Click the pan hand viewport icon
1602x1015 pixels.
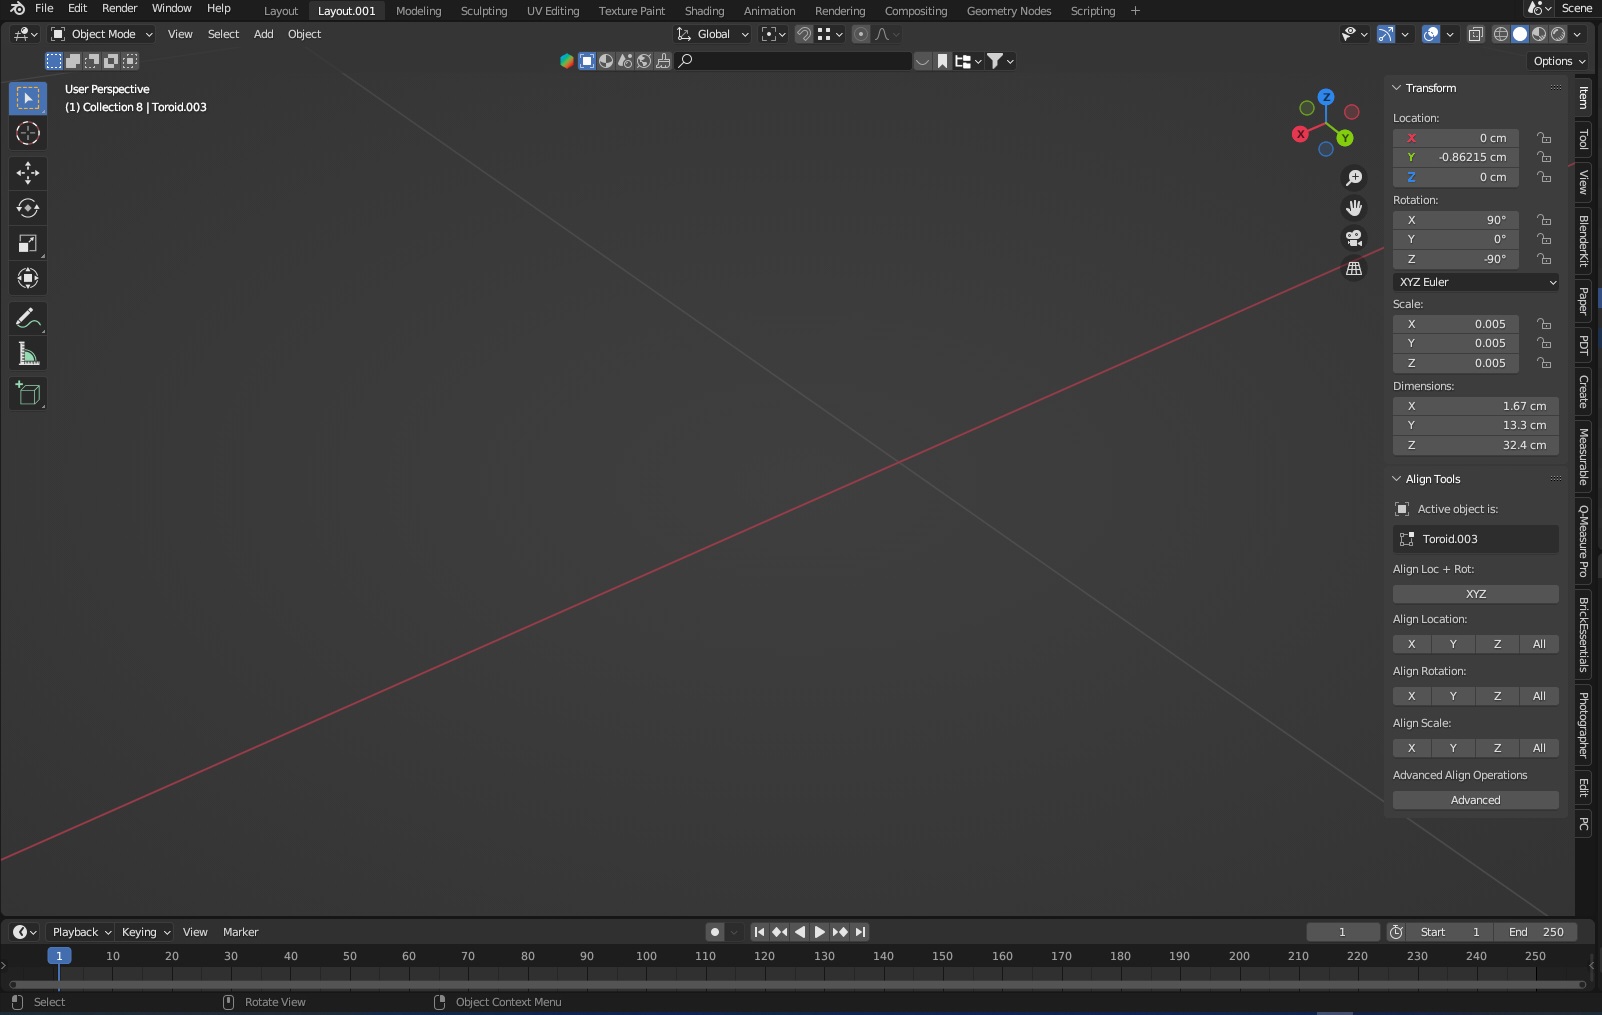(x=1354, y=208)
